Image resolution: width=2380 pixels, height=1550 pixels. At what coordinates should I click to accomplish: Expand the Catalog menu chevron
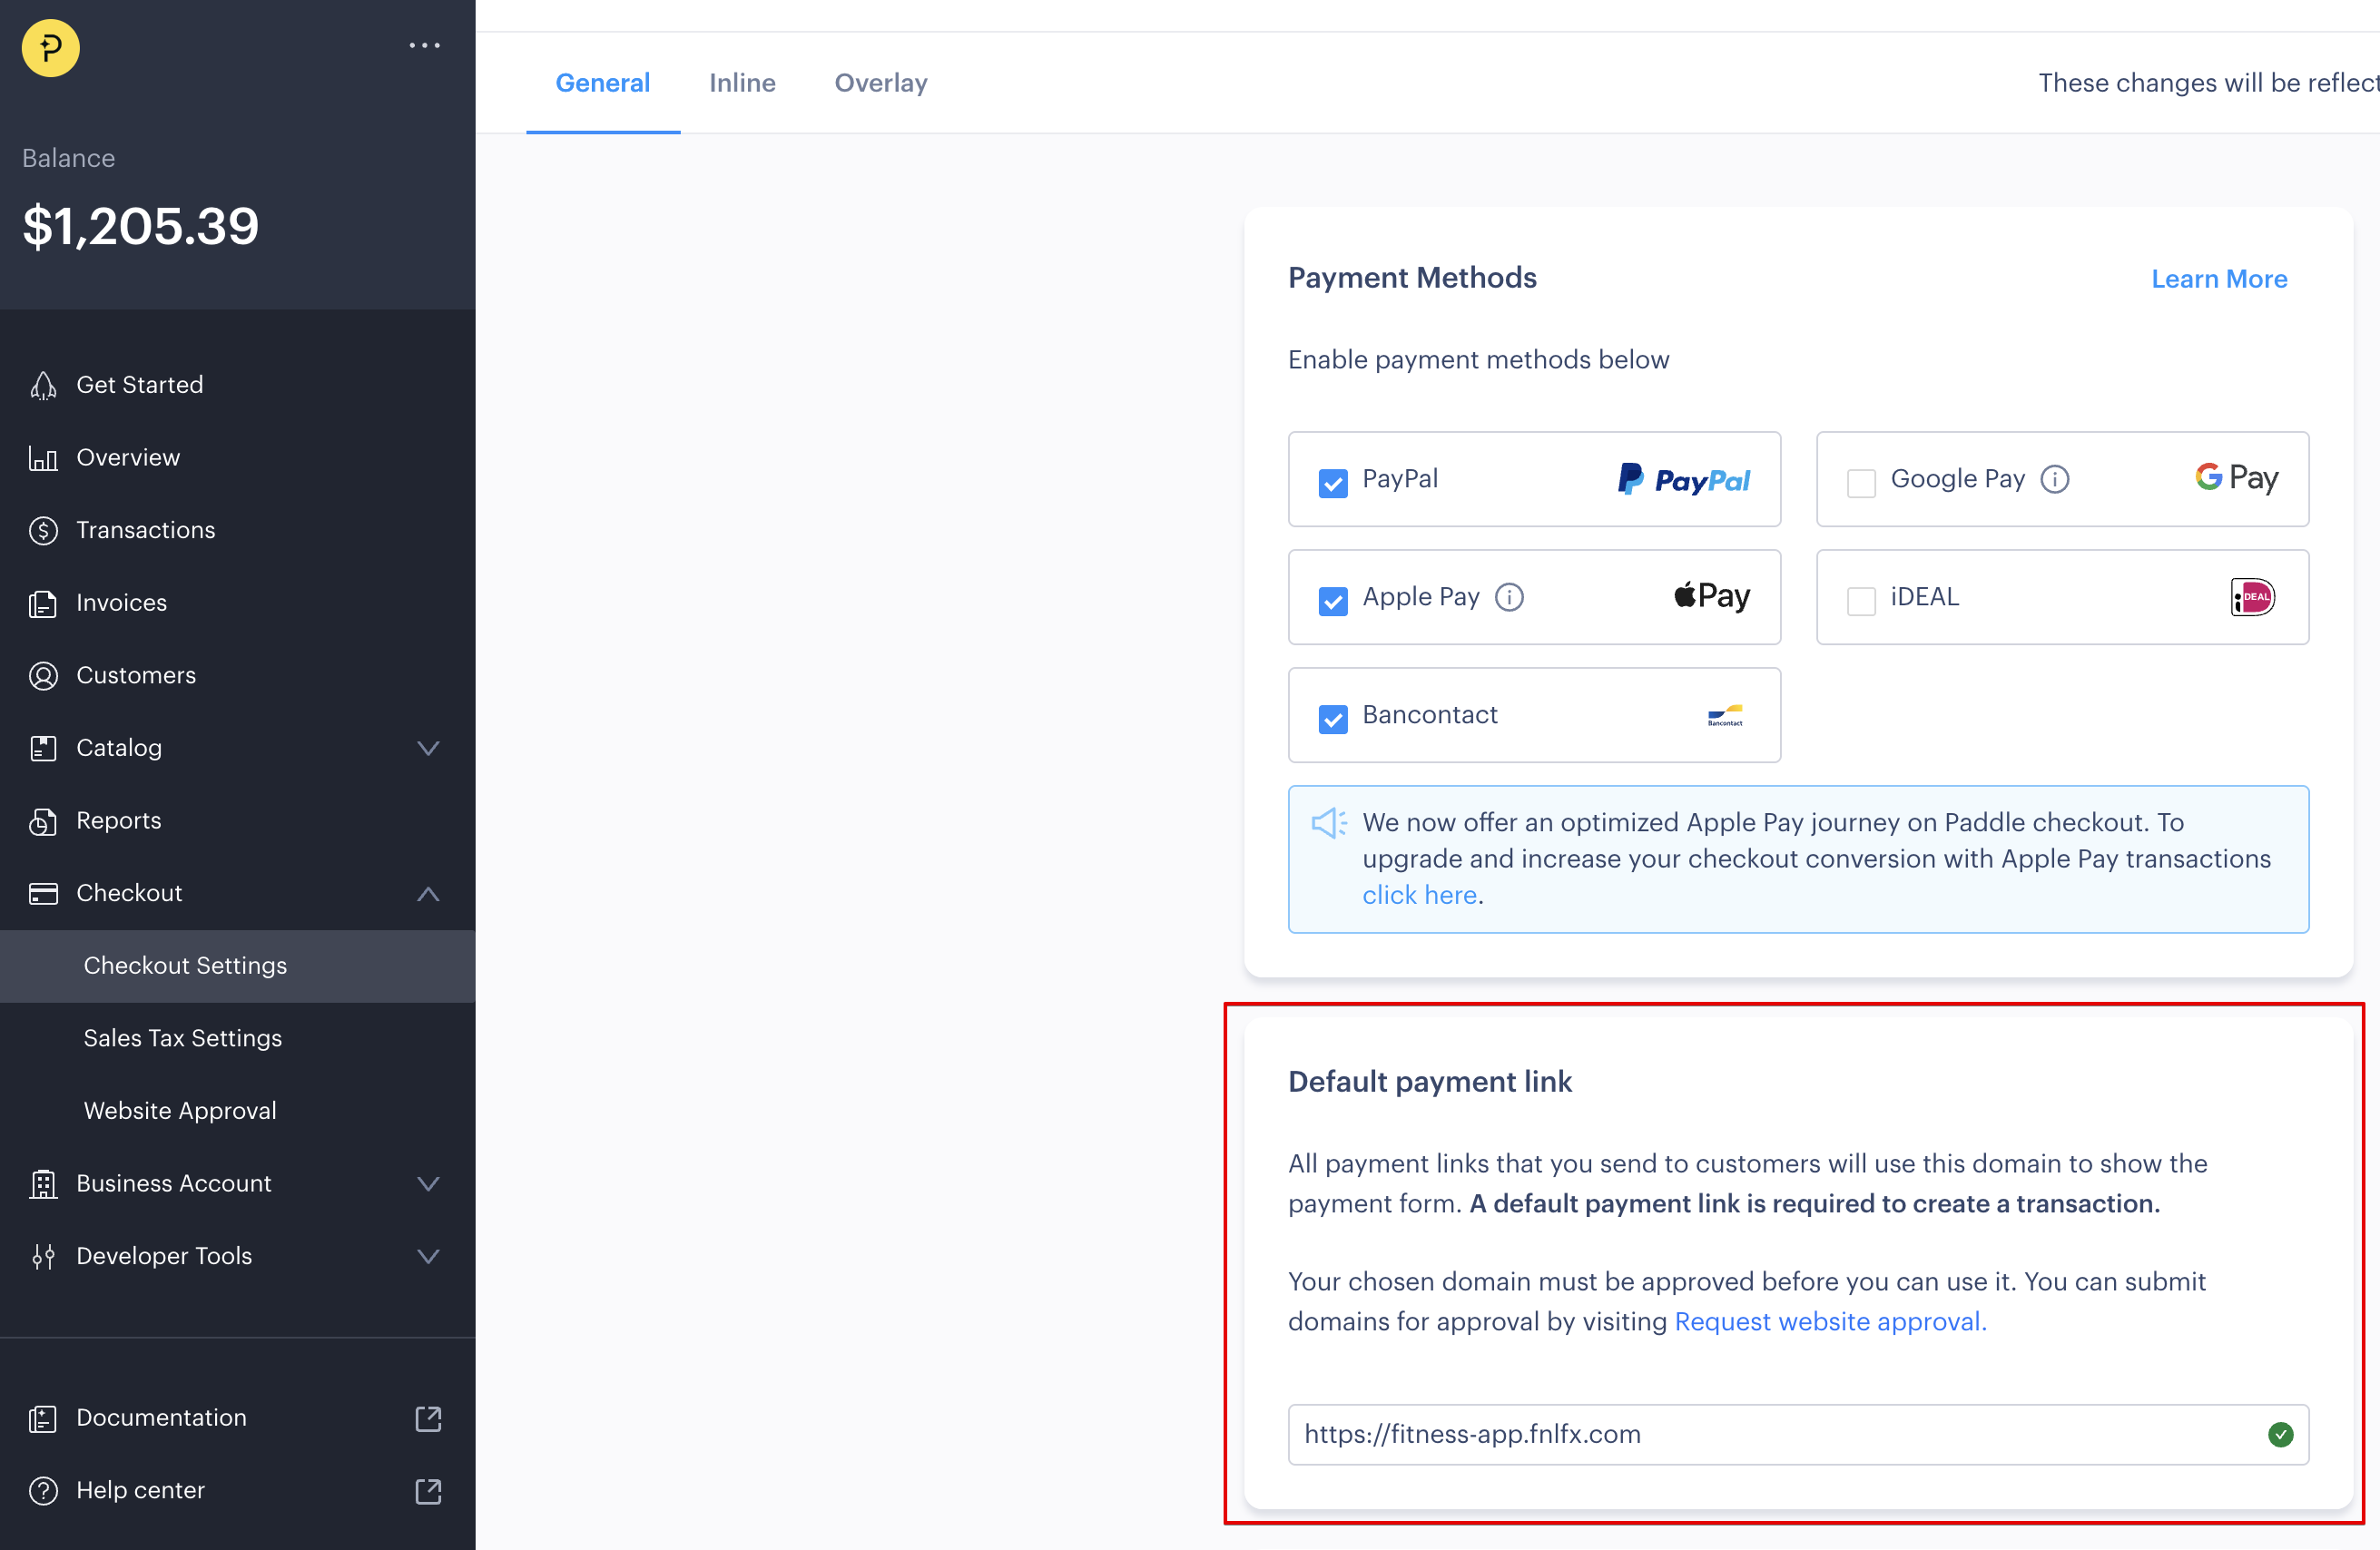(428, 748)
